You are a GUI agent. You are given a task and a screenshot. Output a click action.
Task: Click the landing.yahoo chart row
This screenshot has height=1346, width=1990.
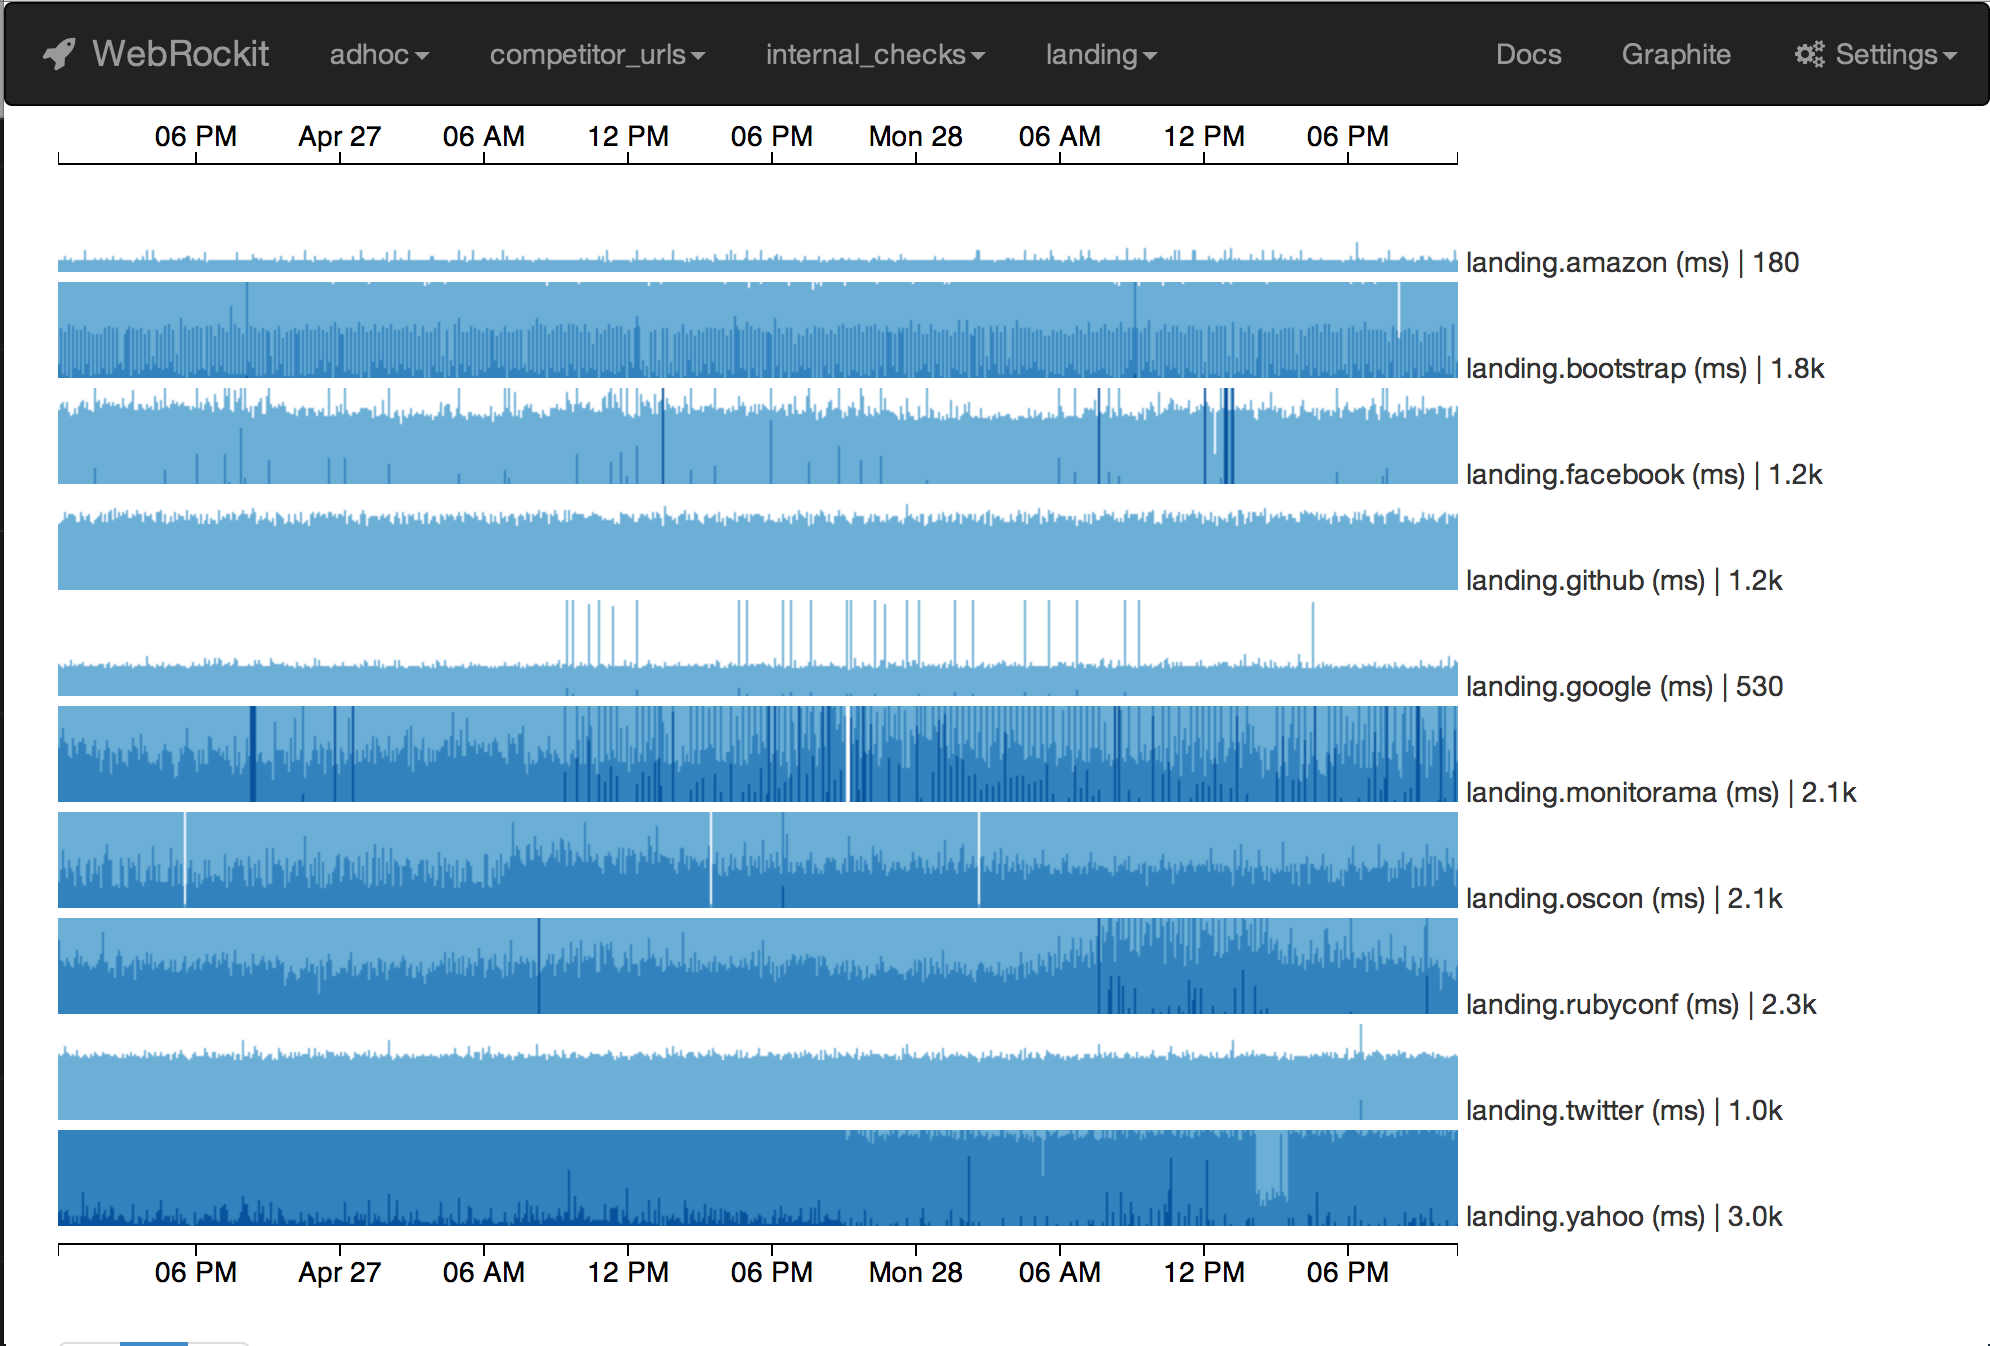click(757, 1178)
